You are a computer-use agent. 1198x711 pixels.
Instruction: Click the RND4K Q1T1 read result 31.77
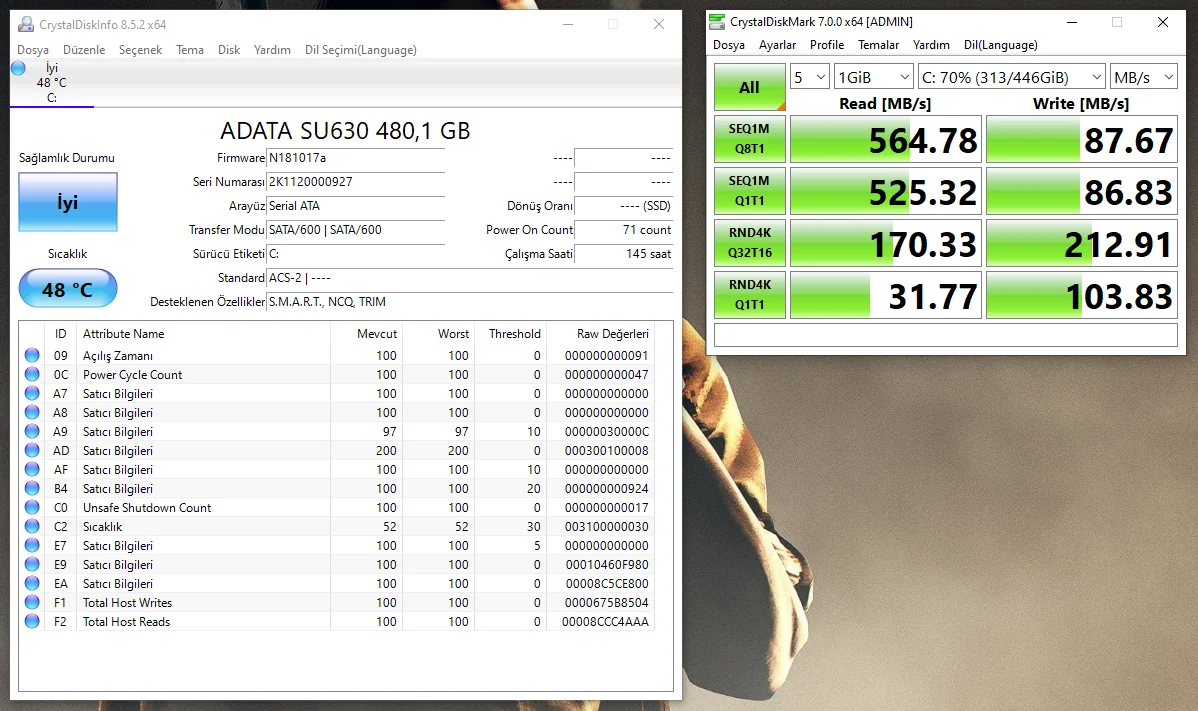(x=886, y=296)
